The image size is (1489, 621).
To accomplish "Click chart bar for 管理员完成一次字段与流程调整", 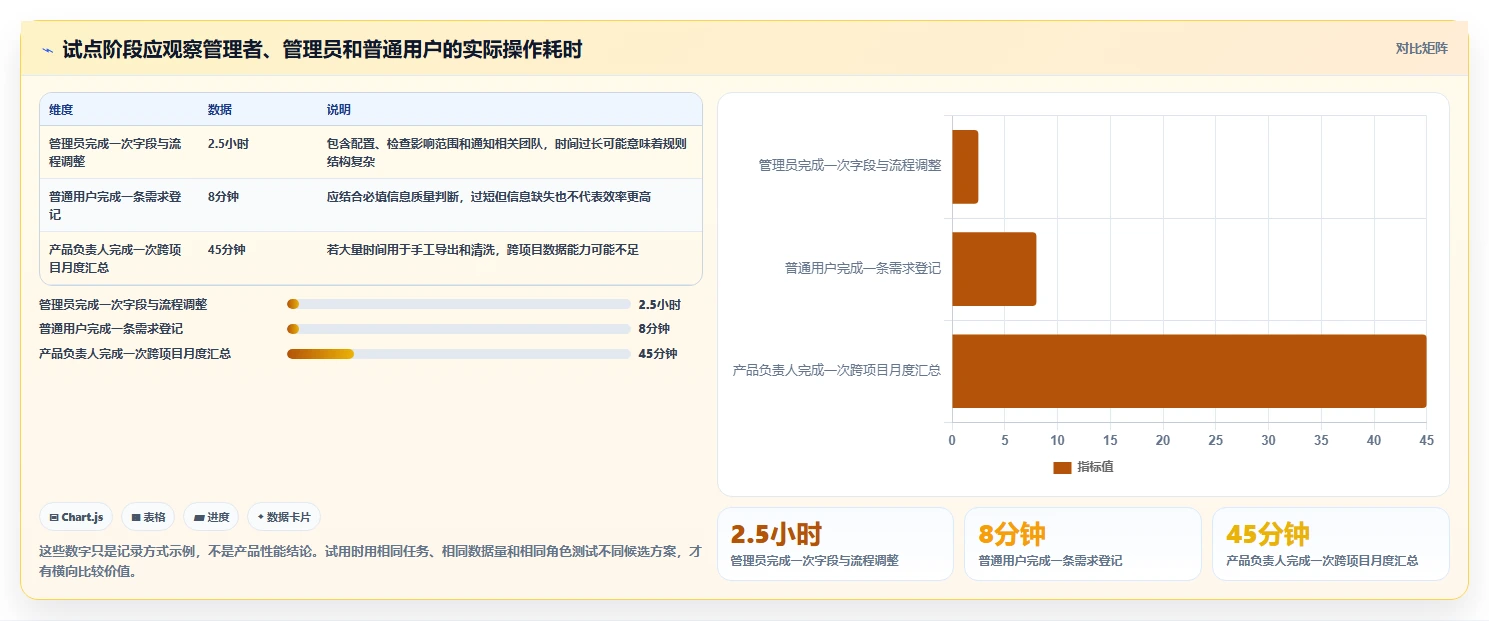I will (965, 167).
